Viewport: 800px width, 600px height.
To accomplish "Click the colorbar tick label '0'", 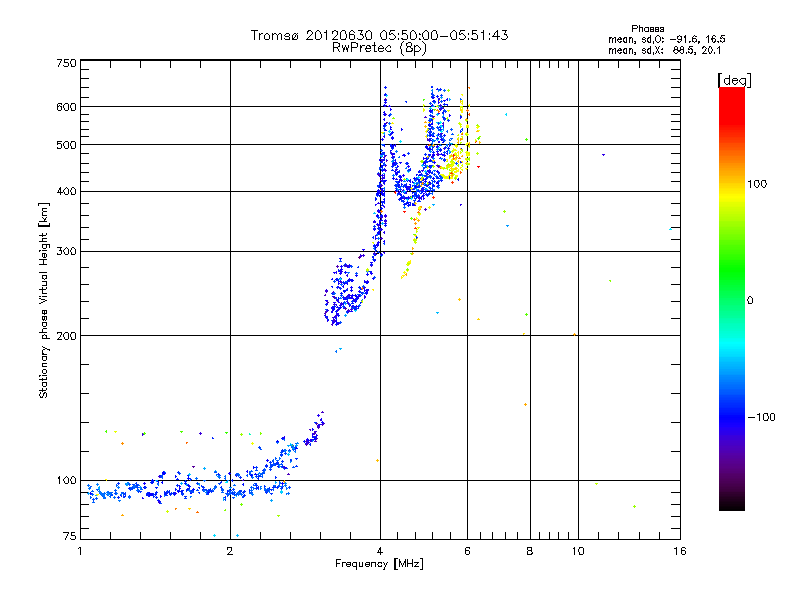I will (750, 301).
